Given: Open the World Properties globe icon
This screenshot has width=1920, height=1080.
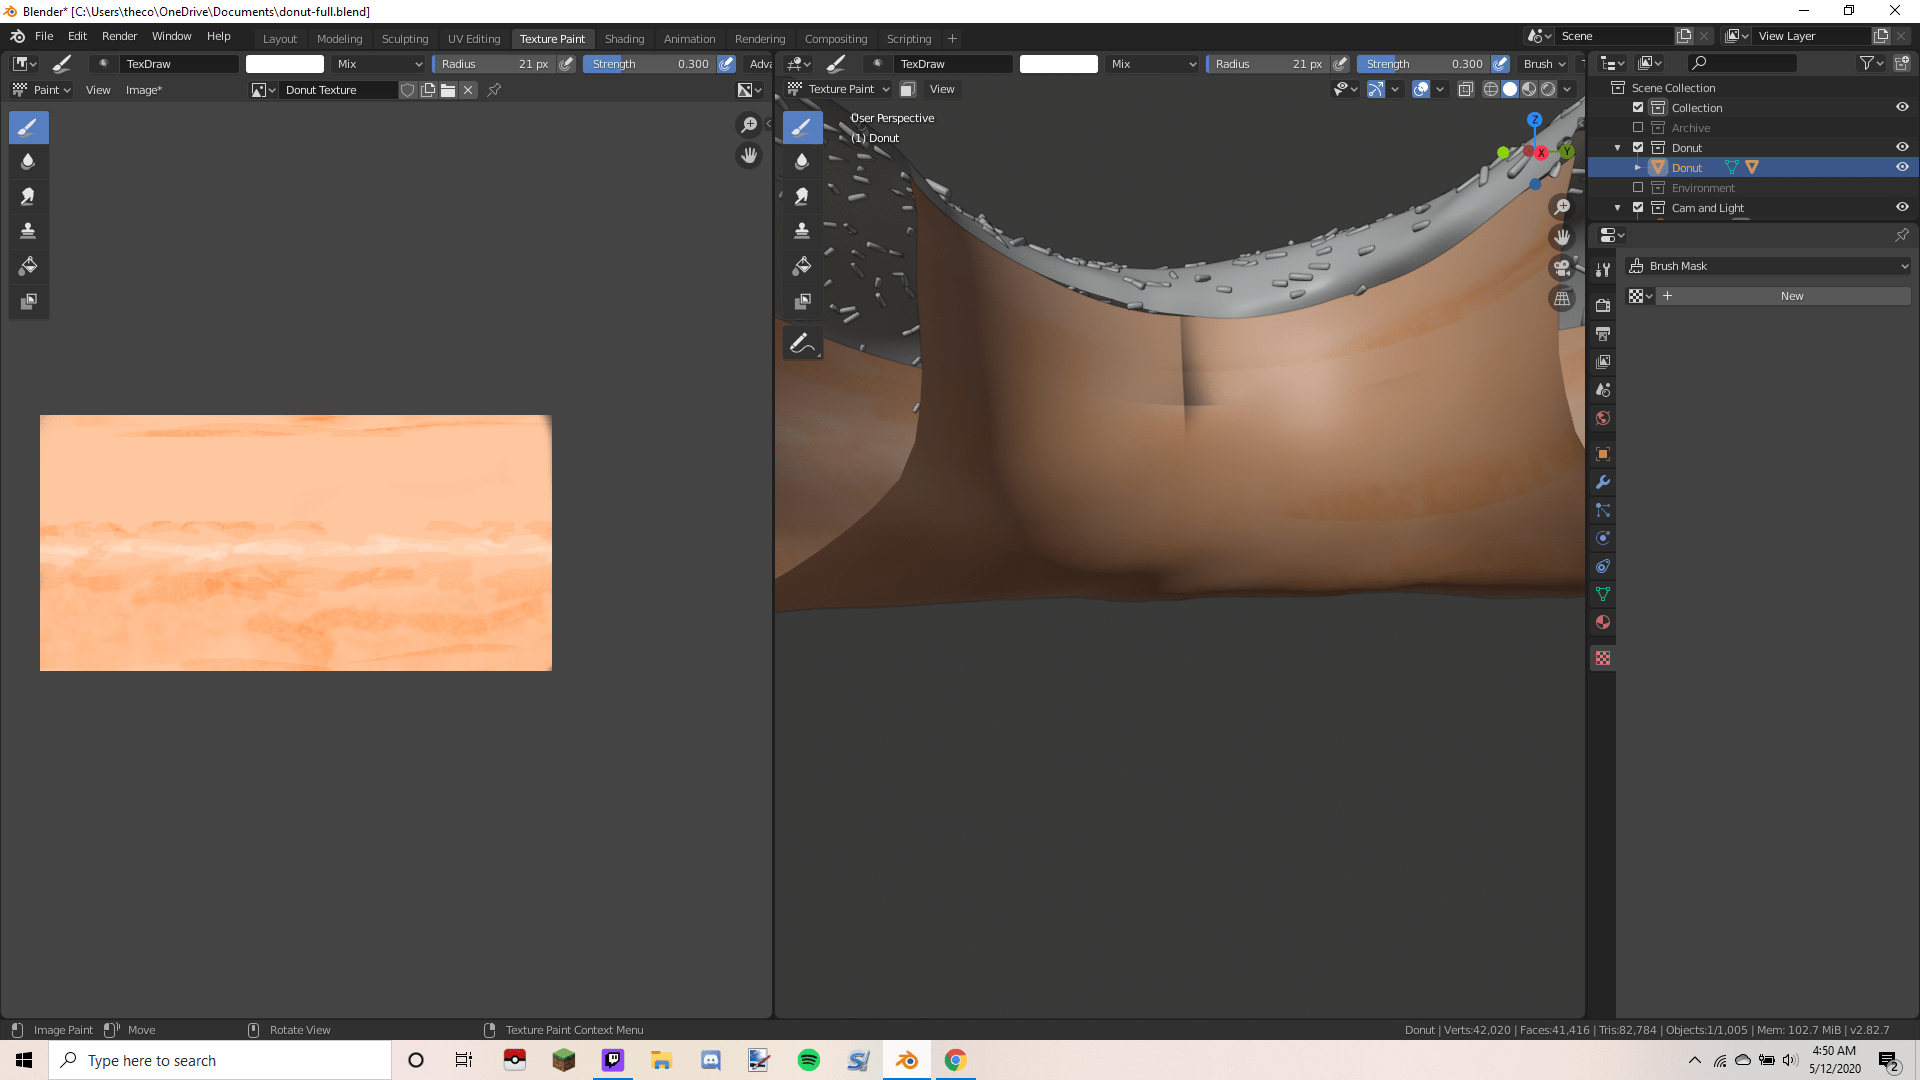Looking at the screenshot, I should coord(1602,418).
